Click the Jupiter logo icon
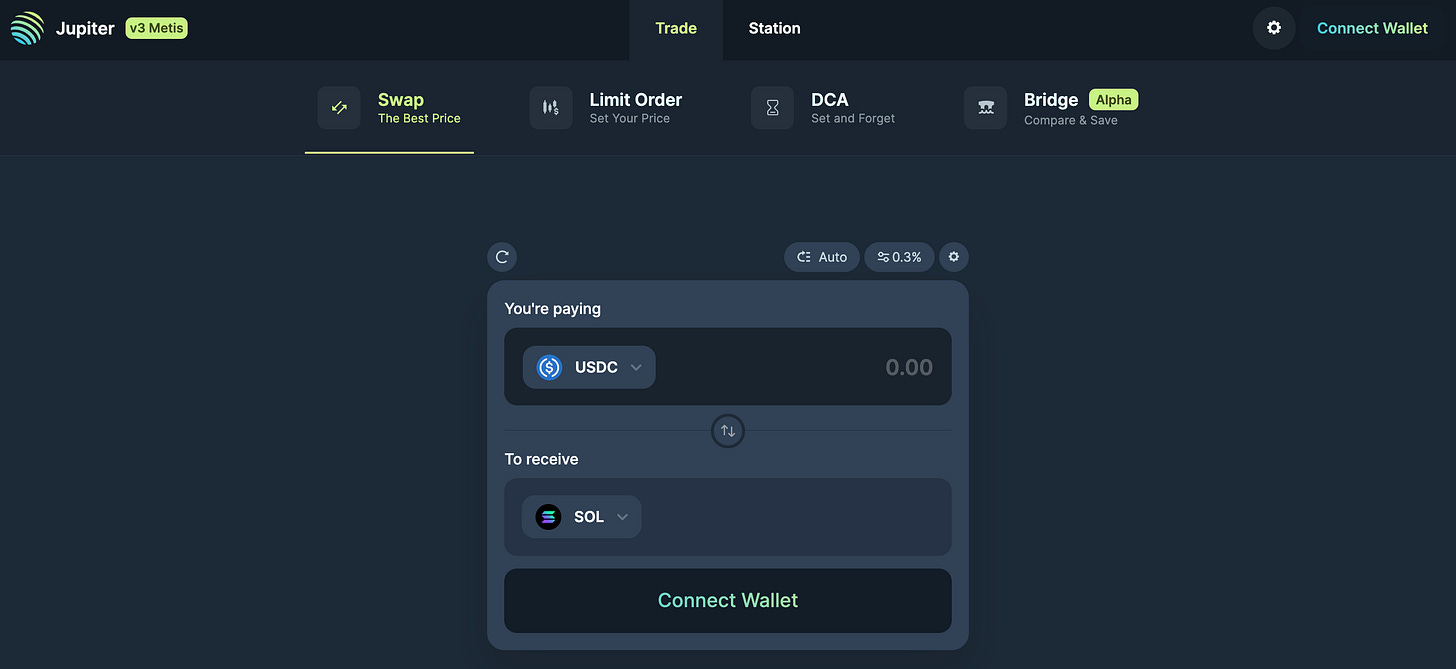Screen dimensions: 1456x669 28,28
